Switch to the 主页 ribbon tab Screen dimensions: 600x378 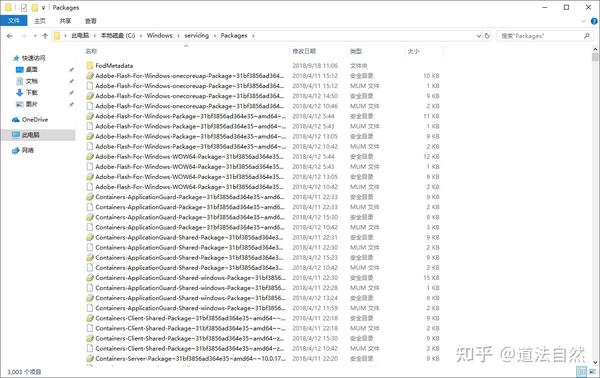[x=39, y=21]
